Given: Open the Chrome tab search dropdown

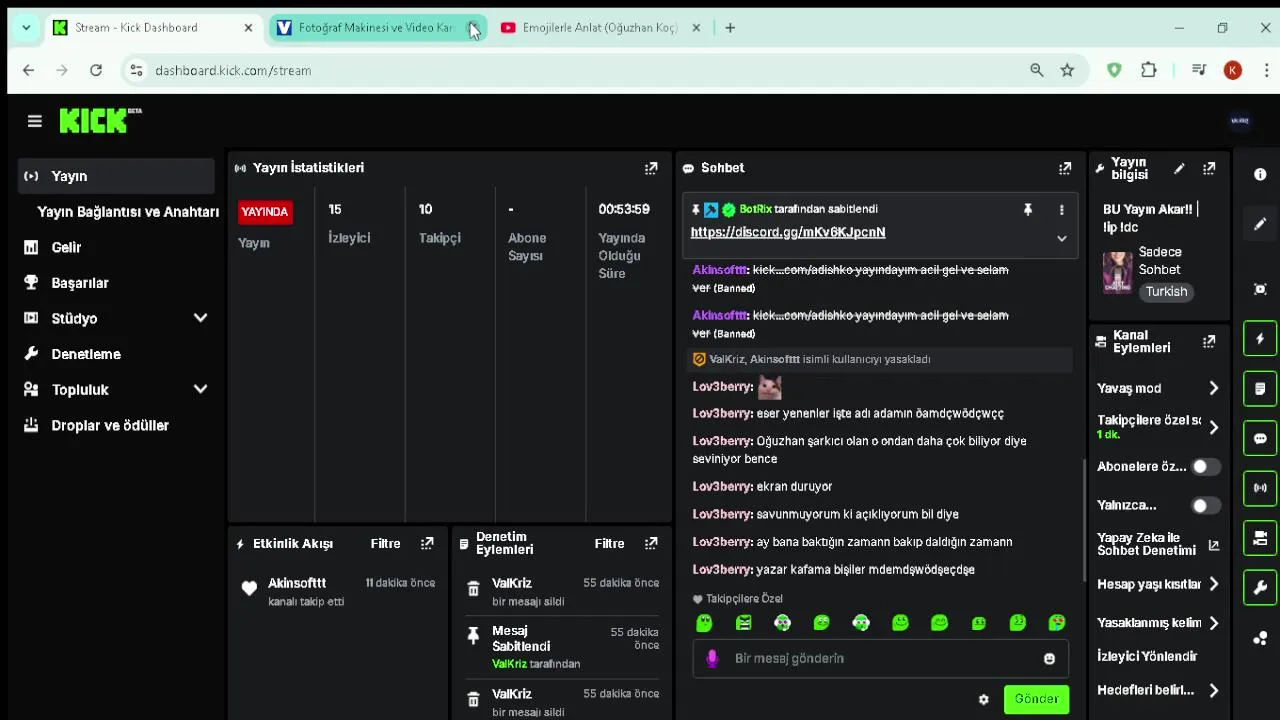Looking at the screenshot, I should tap(26, 28).
